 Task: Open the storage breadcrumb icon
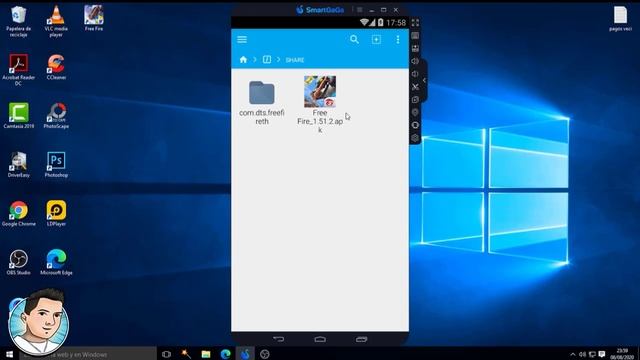pyautogui.click(x=267, y=60)
